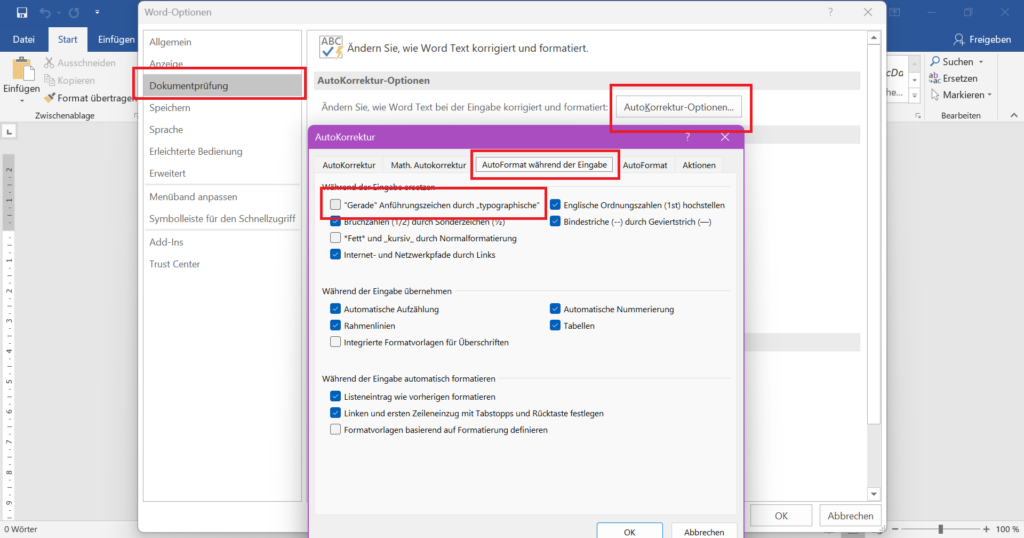Check Integrierte Formatvorlagen für Überschriften

[x=336, y=342]
